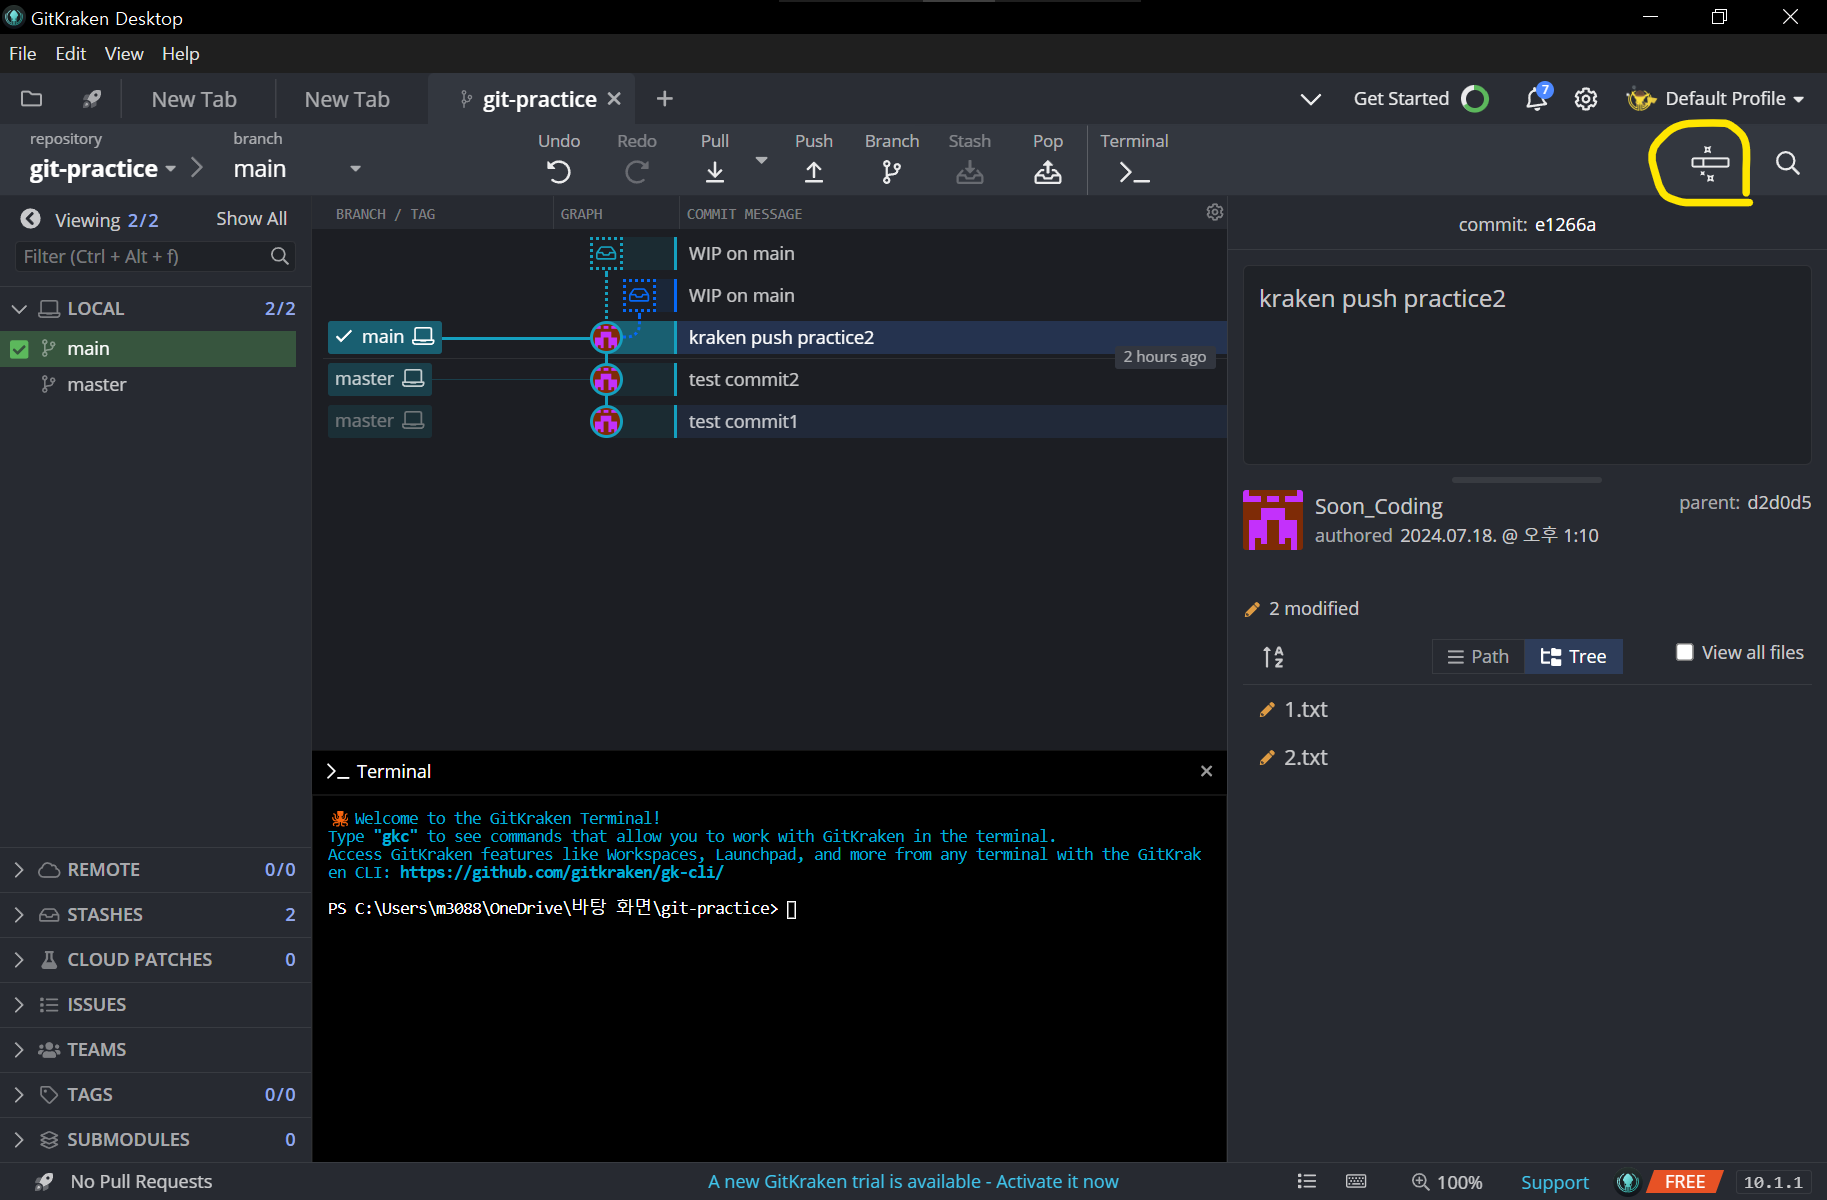This screenshot has width=1827, height=1200.
Task: Open the gk-cli GitHub link in terminal
Action: point(561,873)
